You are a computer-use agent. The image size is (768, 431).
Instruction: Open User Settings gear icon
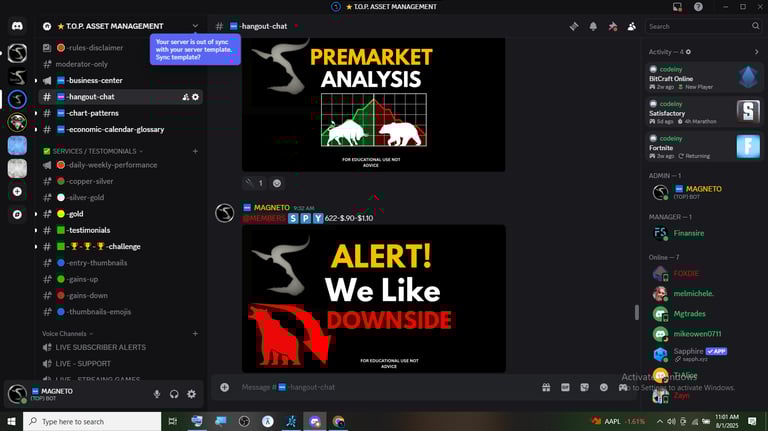coord(192,394)
